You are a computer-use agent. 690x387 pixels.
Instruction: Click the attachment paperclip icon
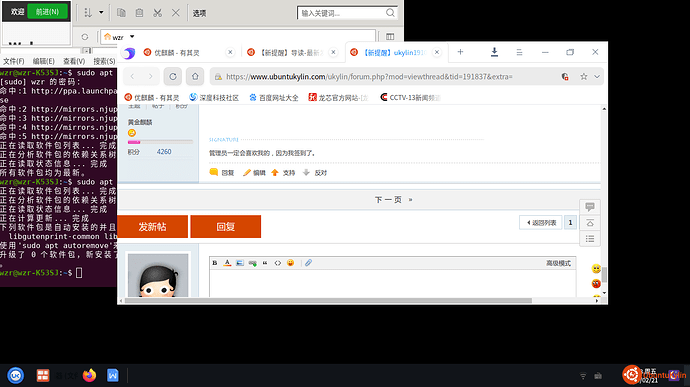tap(308, 263)
